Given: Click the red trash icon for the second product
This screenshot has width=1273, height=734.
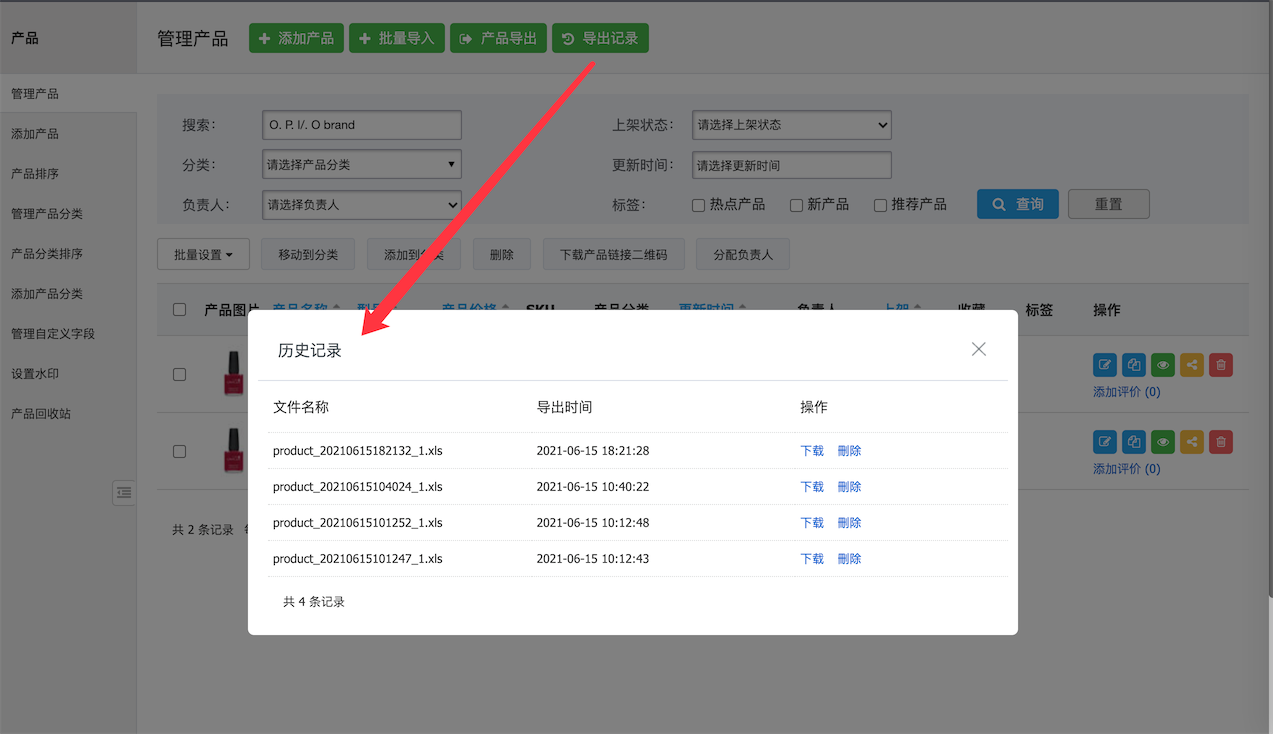Looking at the screenshot, I should tap(1220, 442).
